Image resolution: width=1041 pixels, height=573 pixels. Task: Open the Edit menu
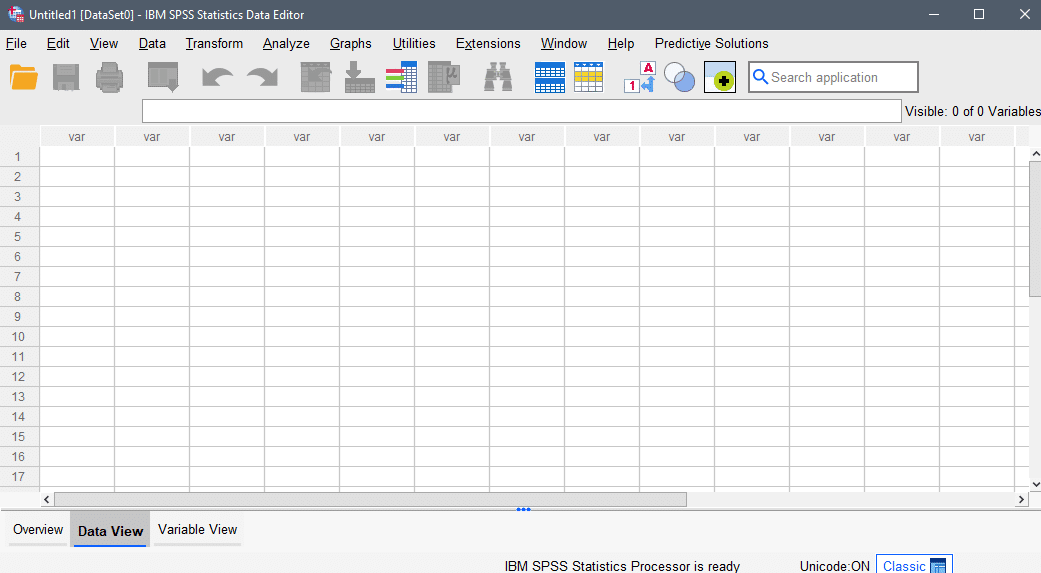click(x=58, y=44)
